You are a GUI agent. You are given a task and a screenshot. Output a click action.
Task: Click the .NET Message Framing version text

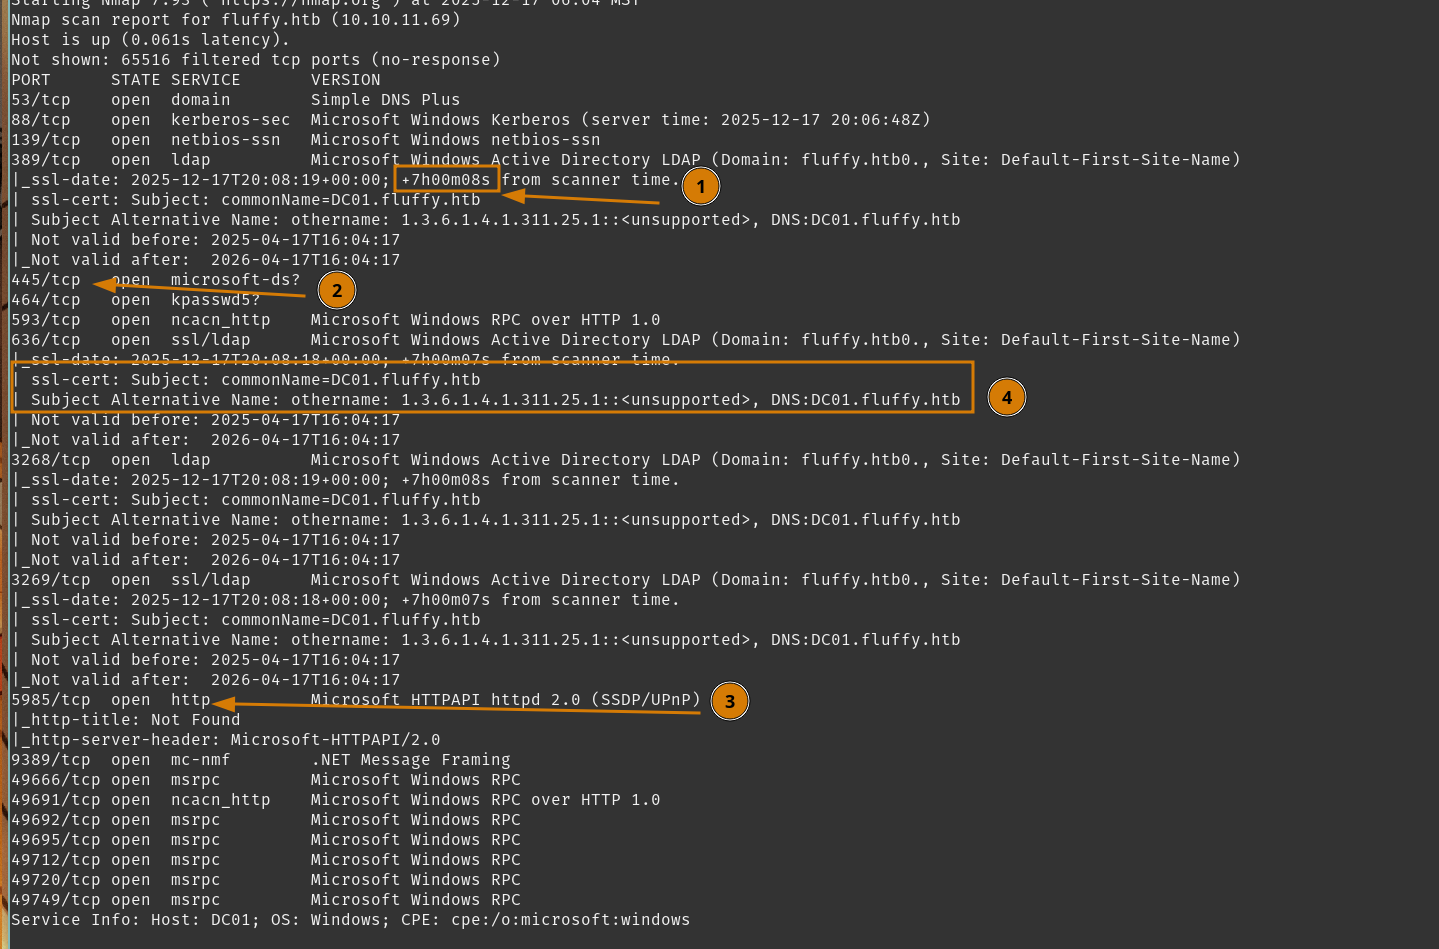click(x=410, y=760)
